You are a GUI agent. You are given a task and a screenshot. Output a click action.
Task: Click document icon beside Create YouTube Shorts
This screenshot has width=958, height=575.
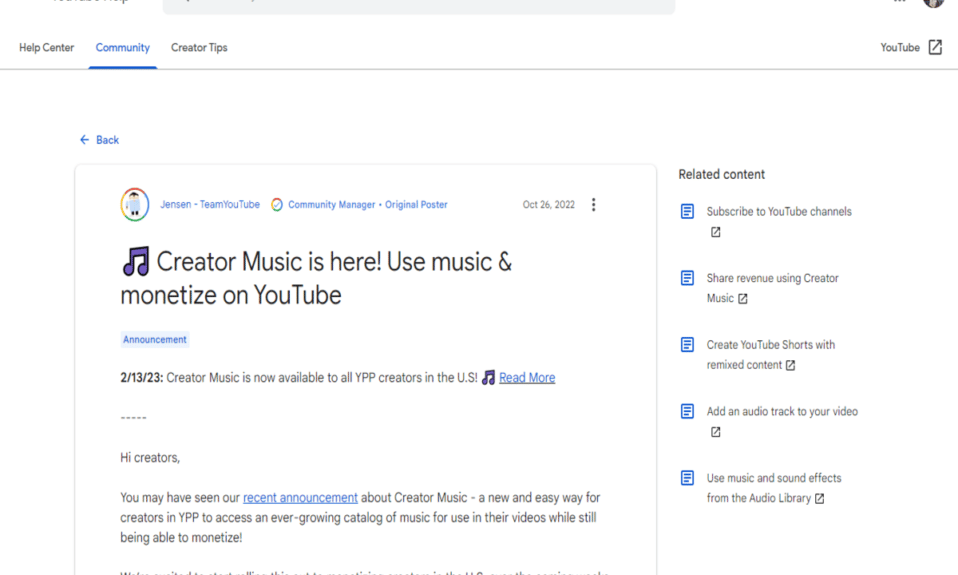point(687,345)
